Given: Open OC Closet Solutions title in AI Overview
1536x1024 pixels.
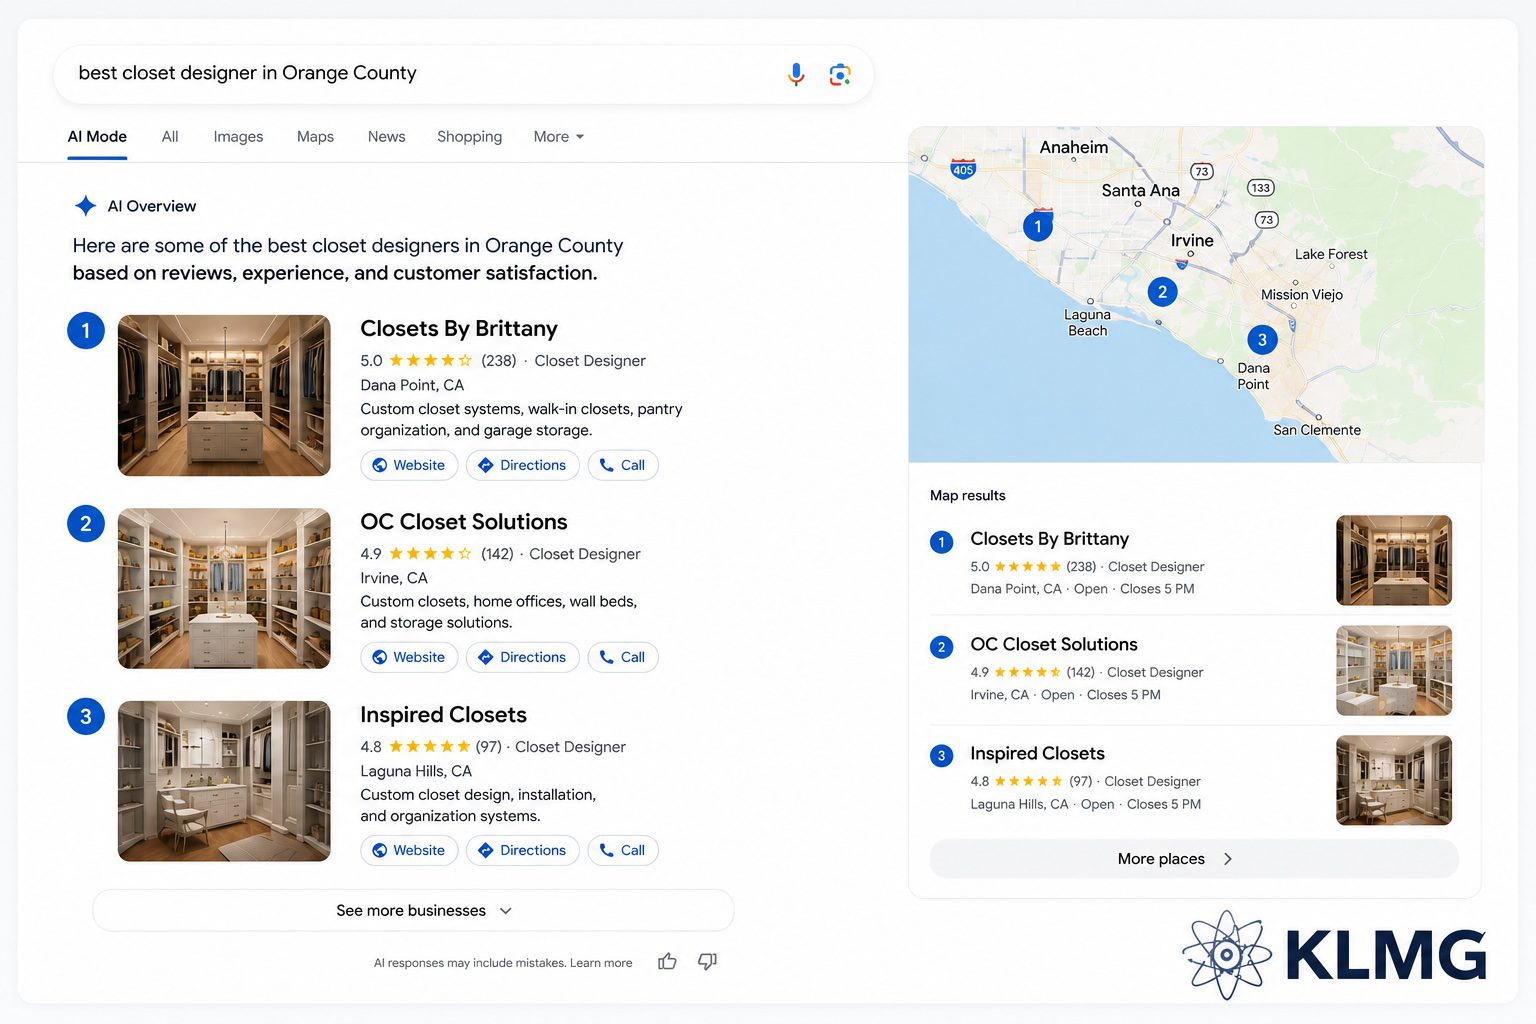Looking at the screenshot, I should (x=464, y=522).
